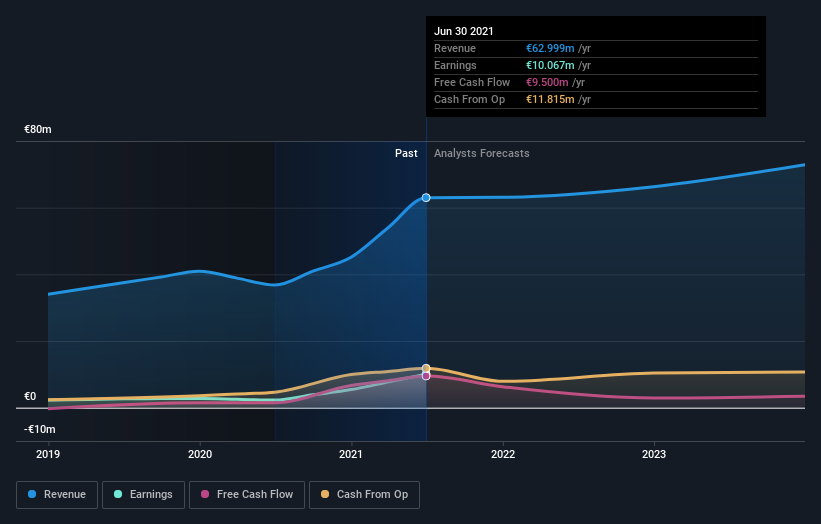821x524 pixels.
Task: Click the 2019 x-axis label
Action: point(48,454)
